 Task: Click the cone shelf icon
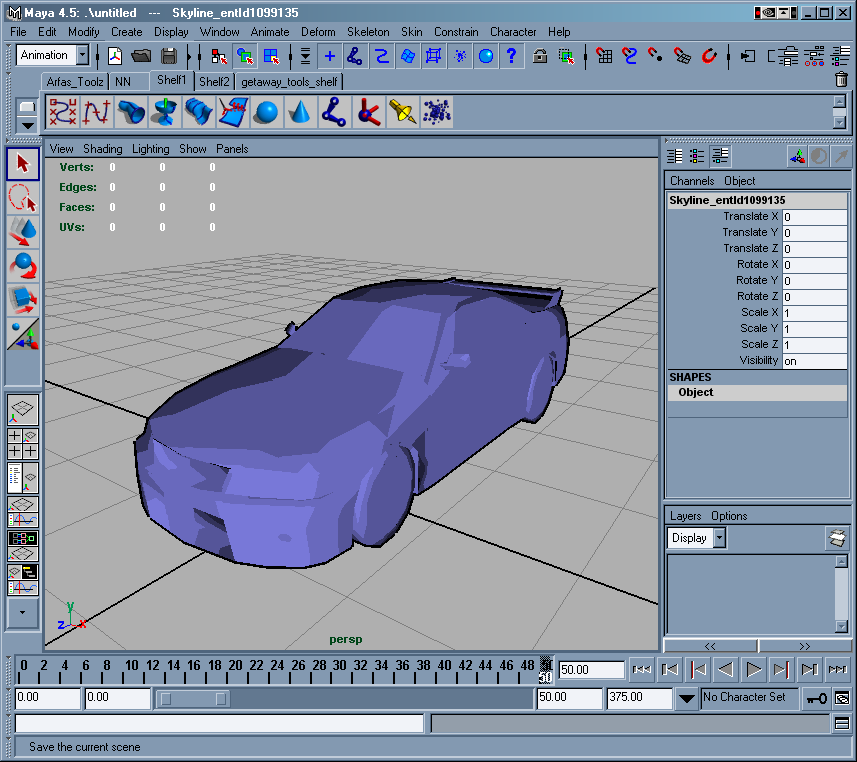click(300, 113)
